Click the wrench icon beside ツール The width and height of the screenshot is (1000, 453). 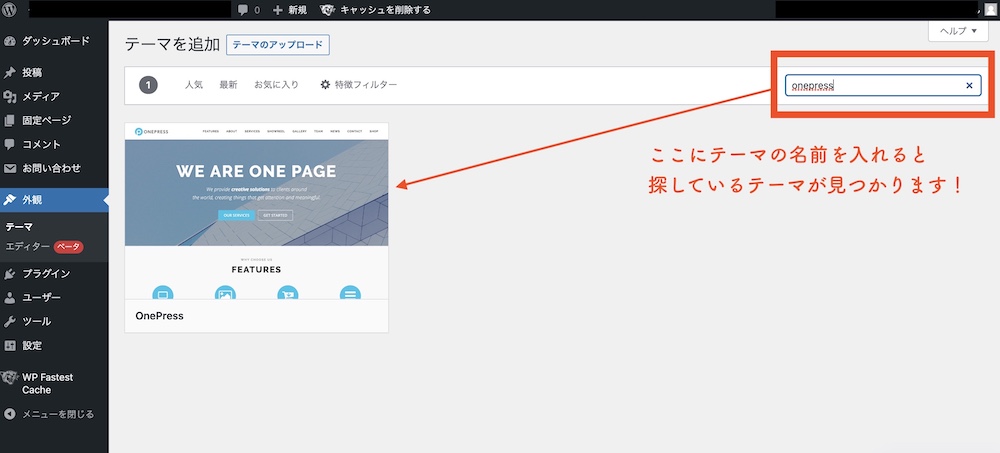pos(10,322)
